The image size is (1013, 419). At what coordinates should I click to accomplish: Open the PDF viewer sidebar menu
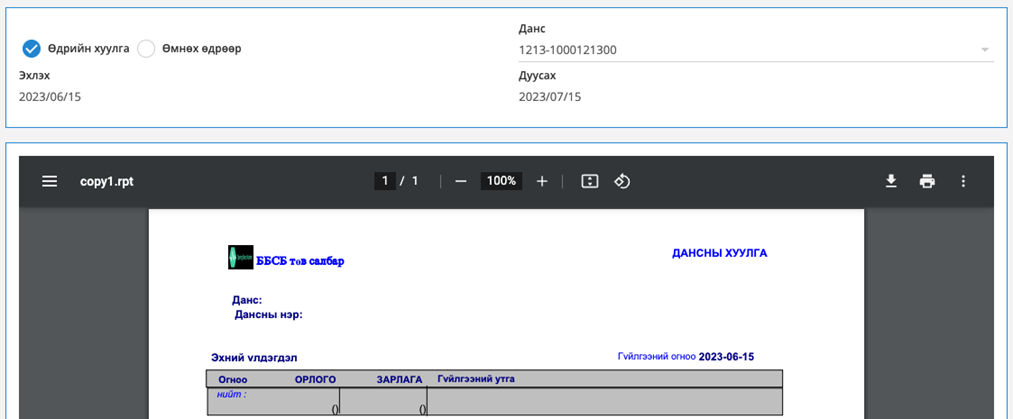tap(50, 181)
